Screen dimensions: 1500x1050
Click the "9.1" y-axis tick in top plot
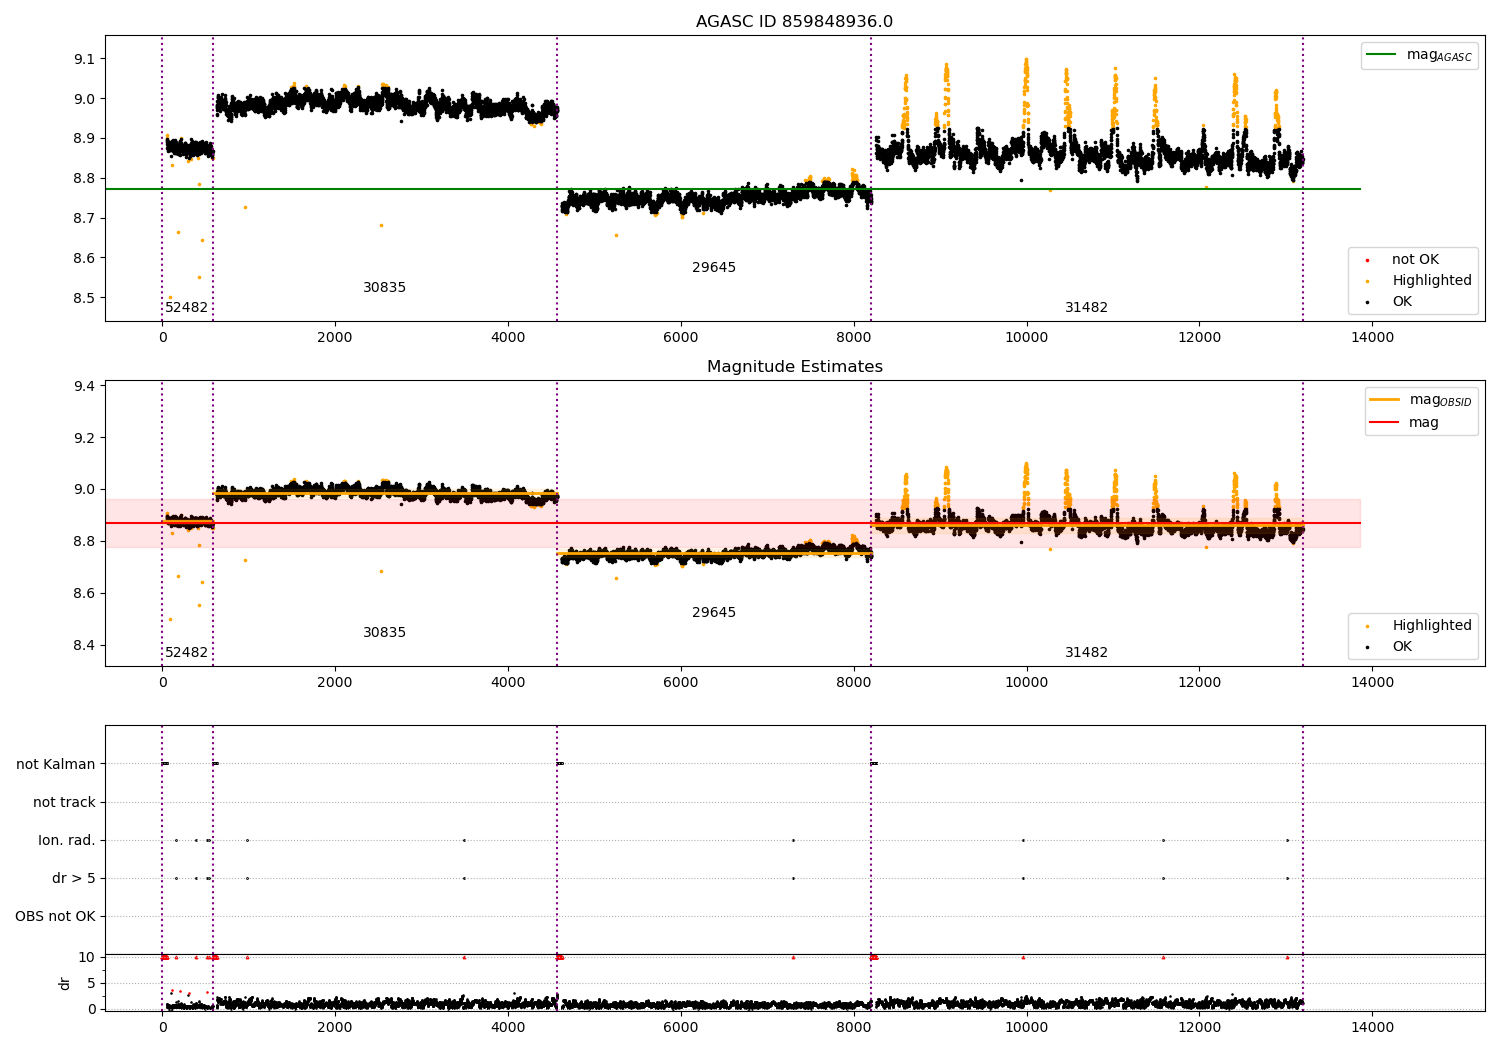pyautogui.click(x=85, y=59)
